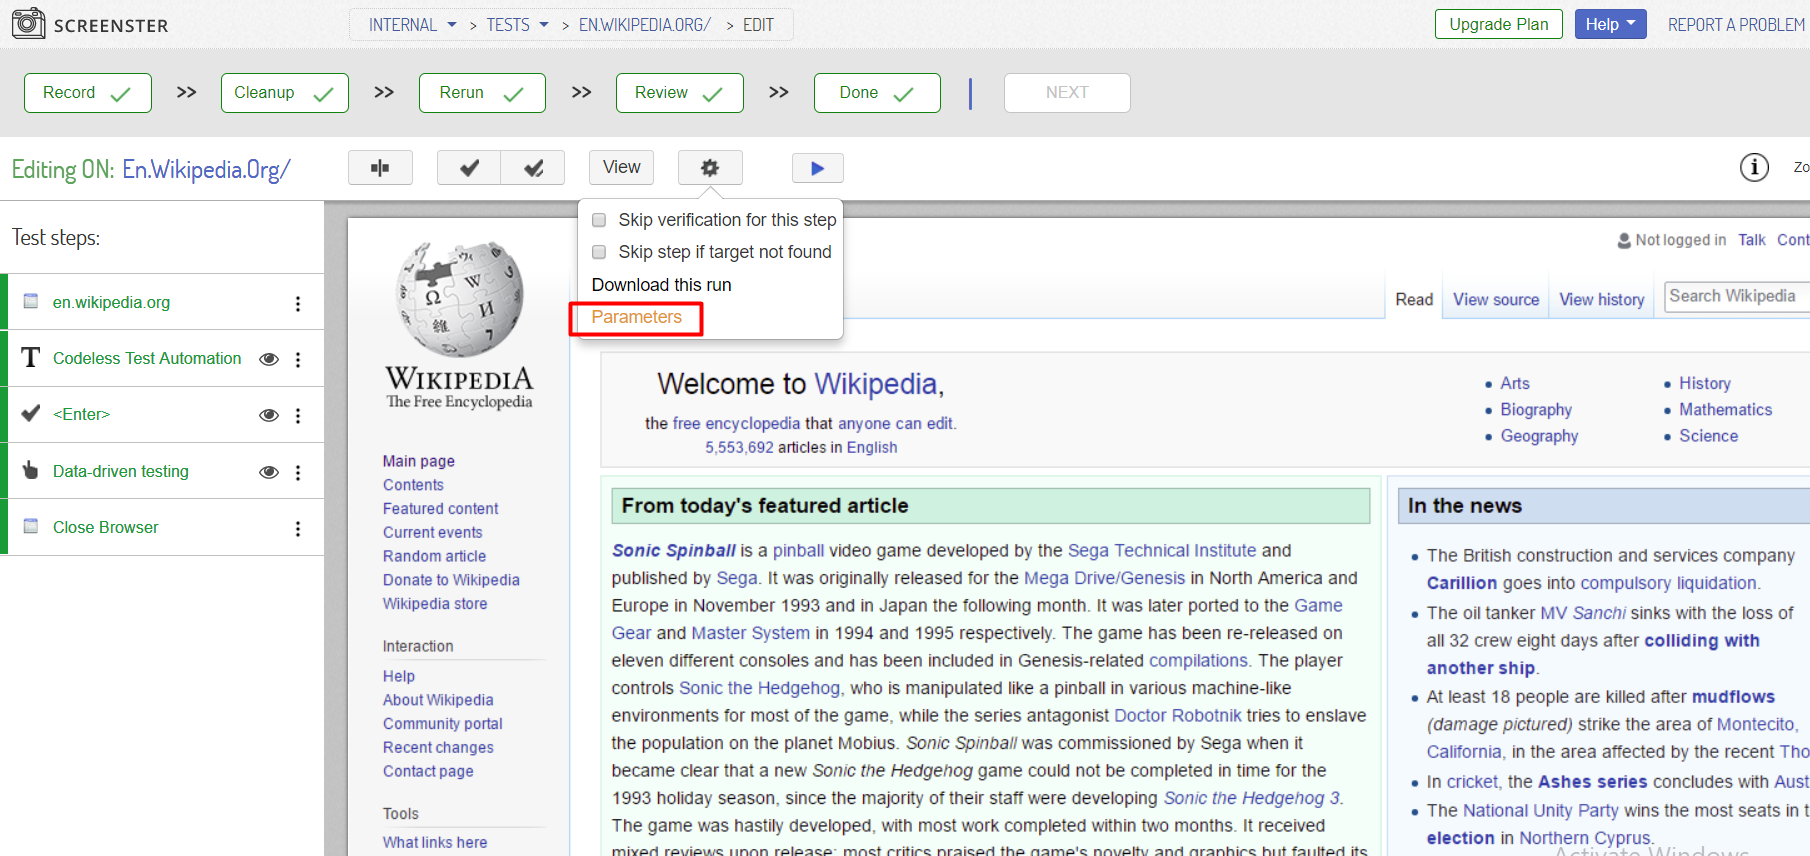Click the blue play run button
The height and width of the screenshot is (856, 1810).
coord(817,168)
